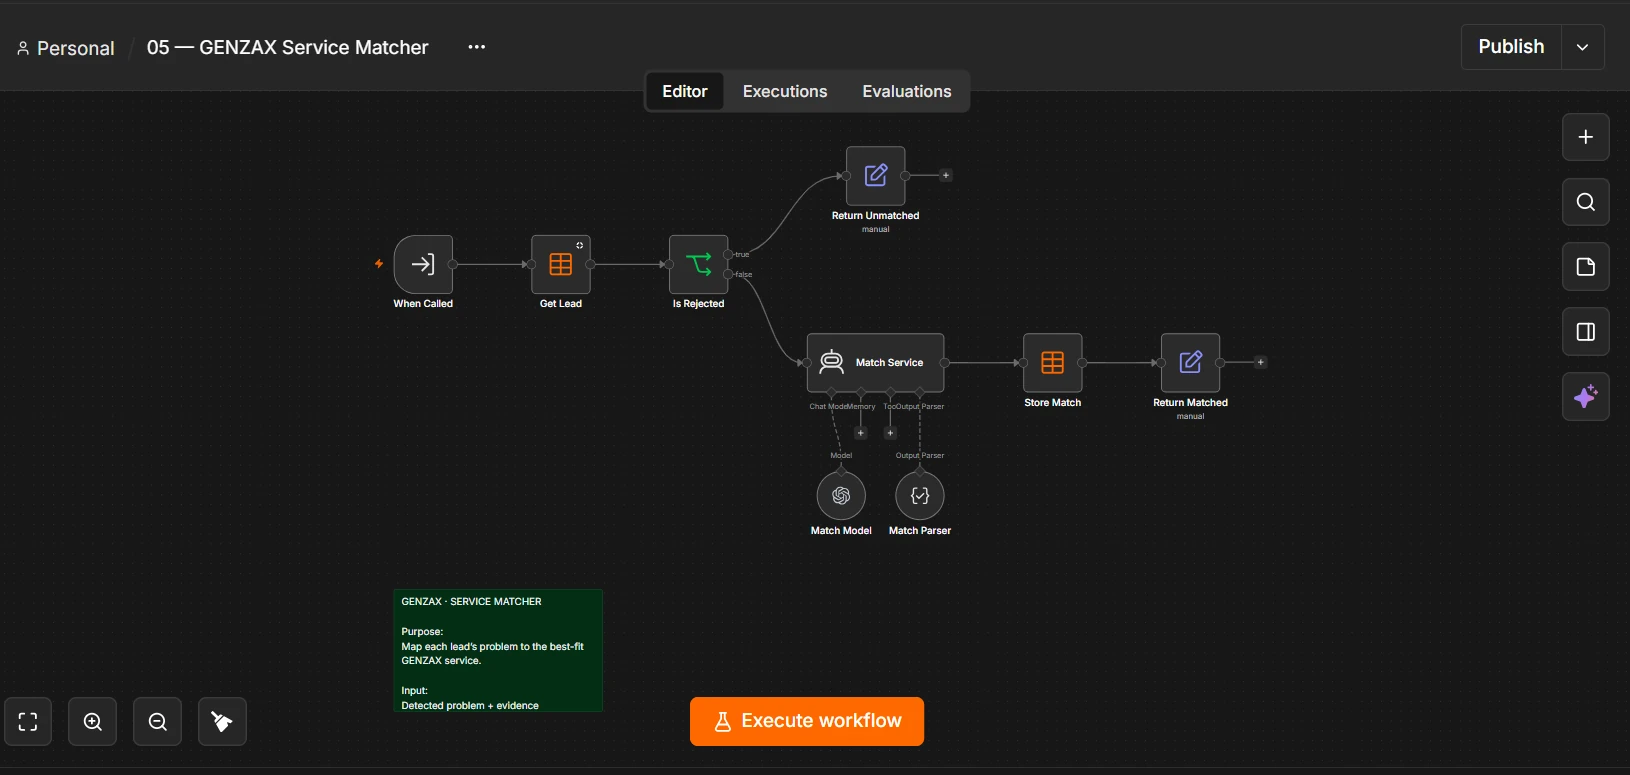Open the node search panel
1630x775 pixels.
(1586, 202)
